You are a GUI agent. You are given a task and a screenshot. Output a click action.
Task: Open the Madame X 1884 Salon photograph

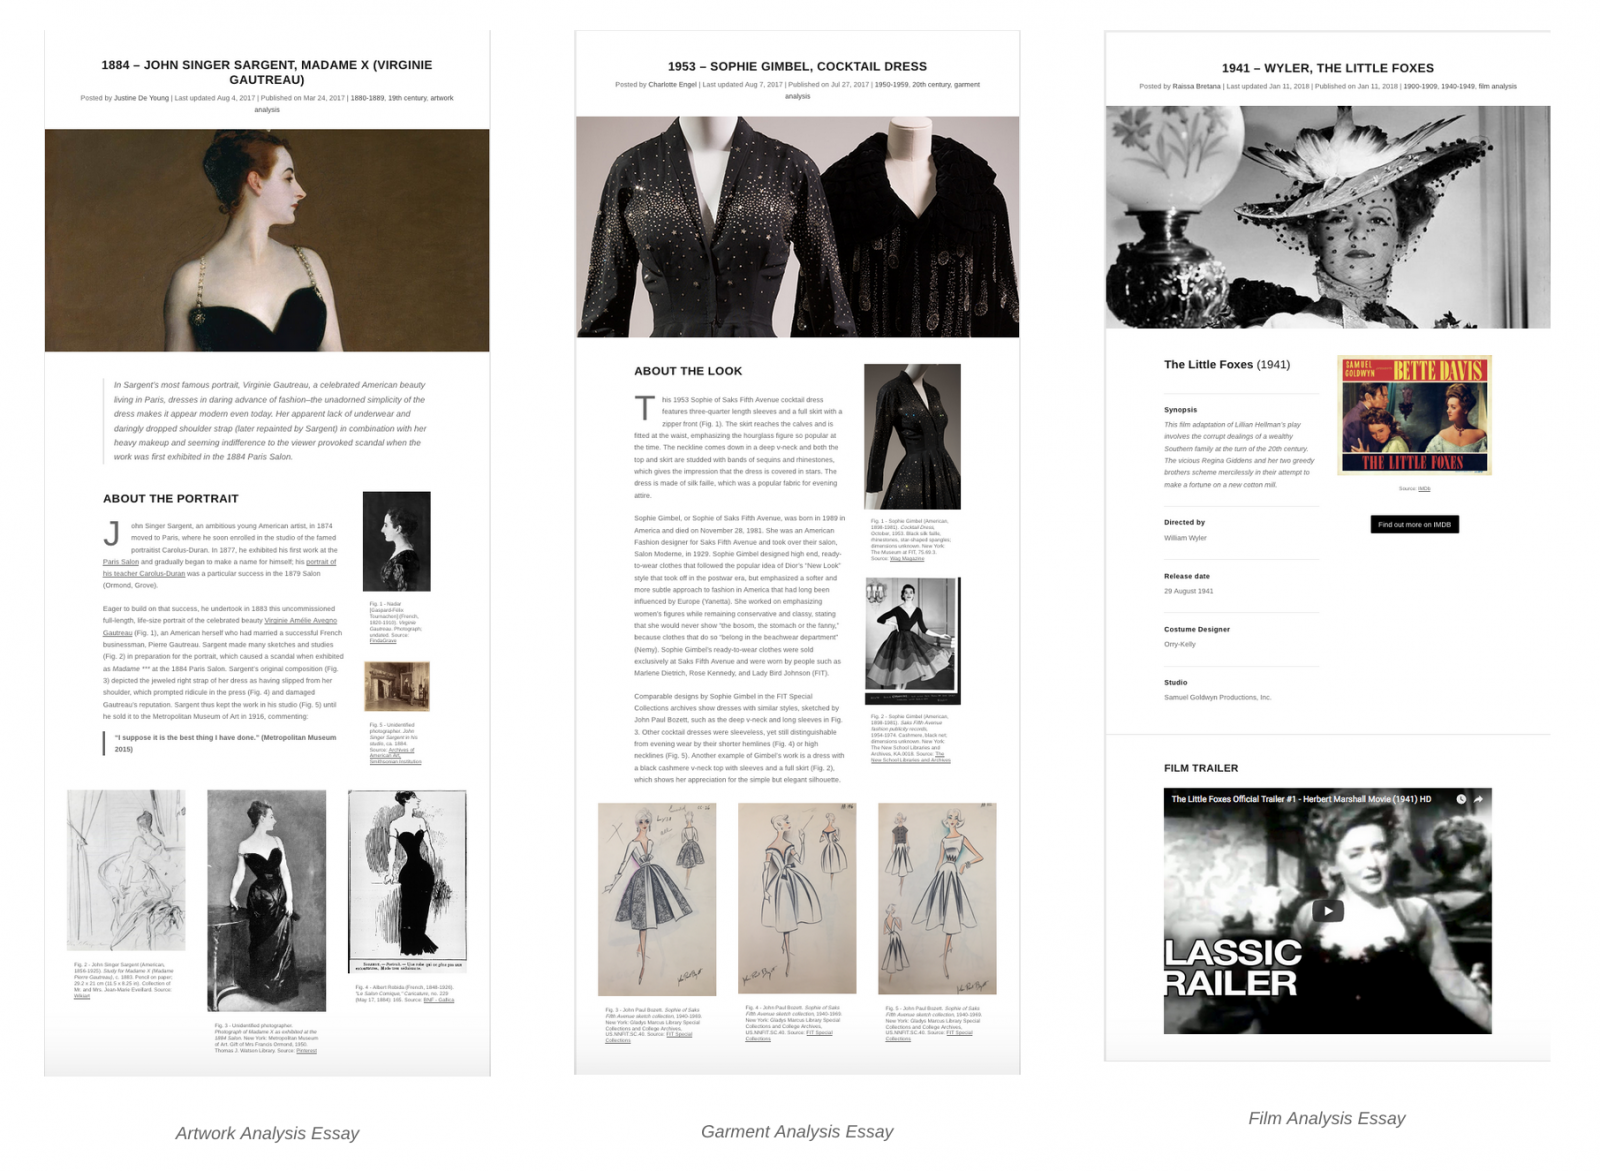tap(267, 901)
